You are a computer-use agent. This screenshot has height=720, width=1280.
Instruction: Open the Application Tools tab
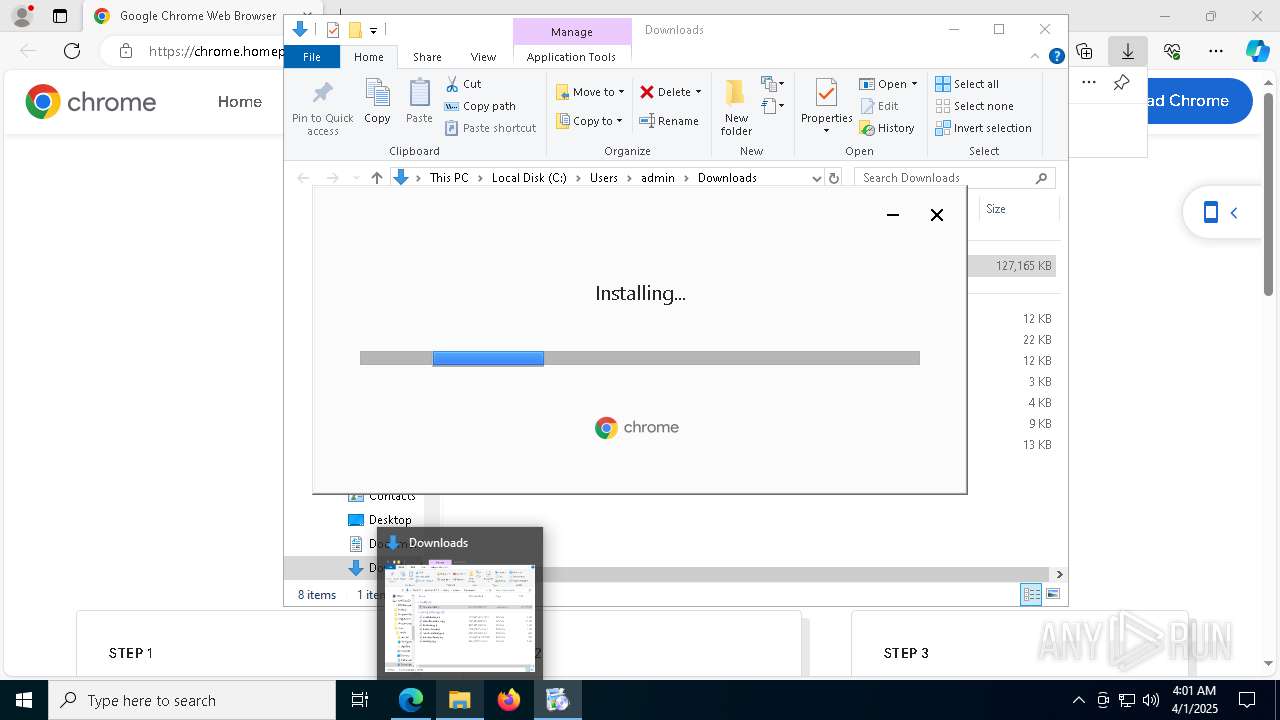571,57
